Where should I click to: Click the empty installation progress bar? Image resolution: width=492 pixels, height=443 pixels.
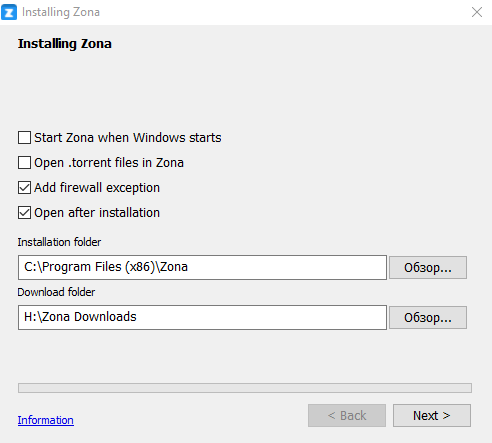(245, 388)
